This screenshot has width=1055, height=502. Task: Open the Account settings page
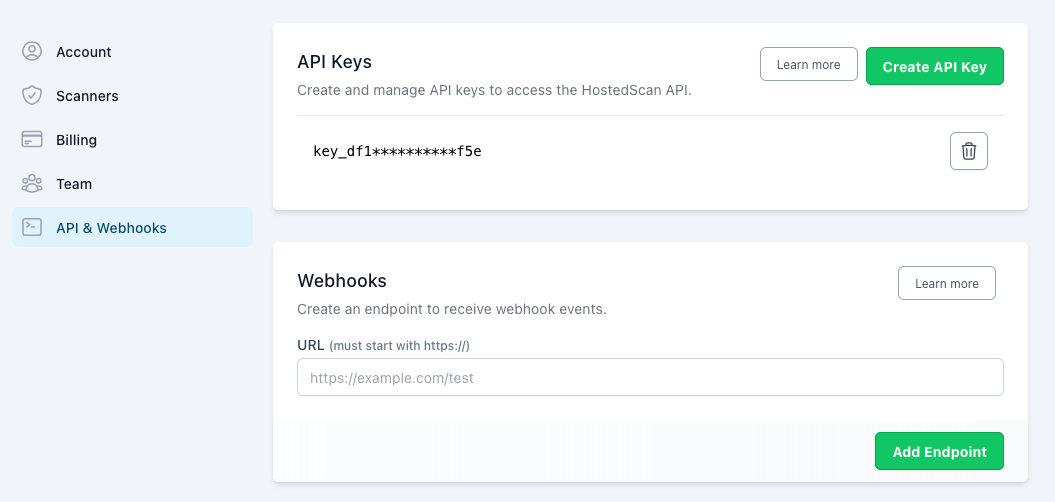84,52
